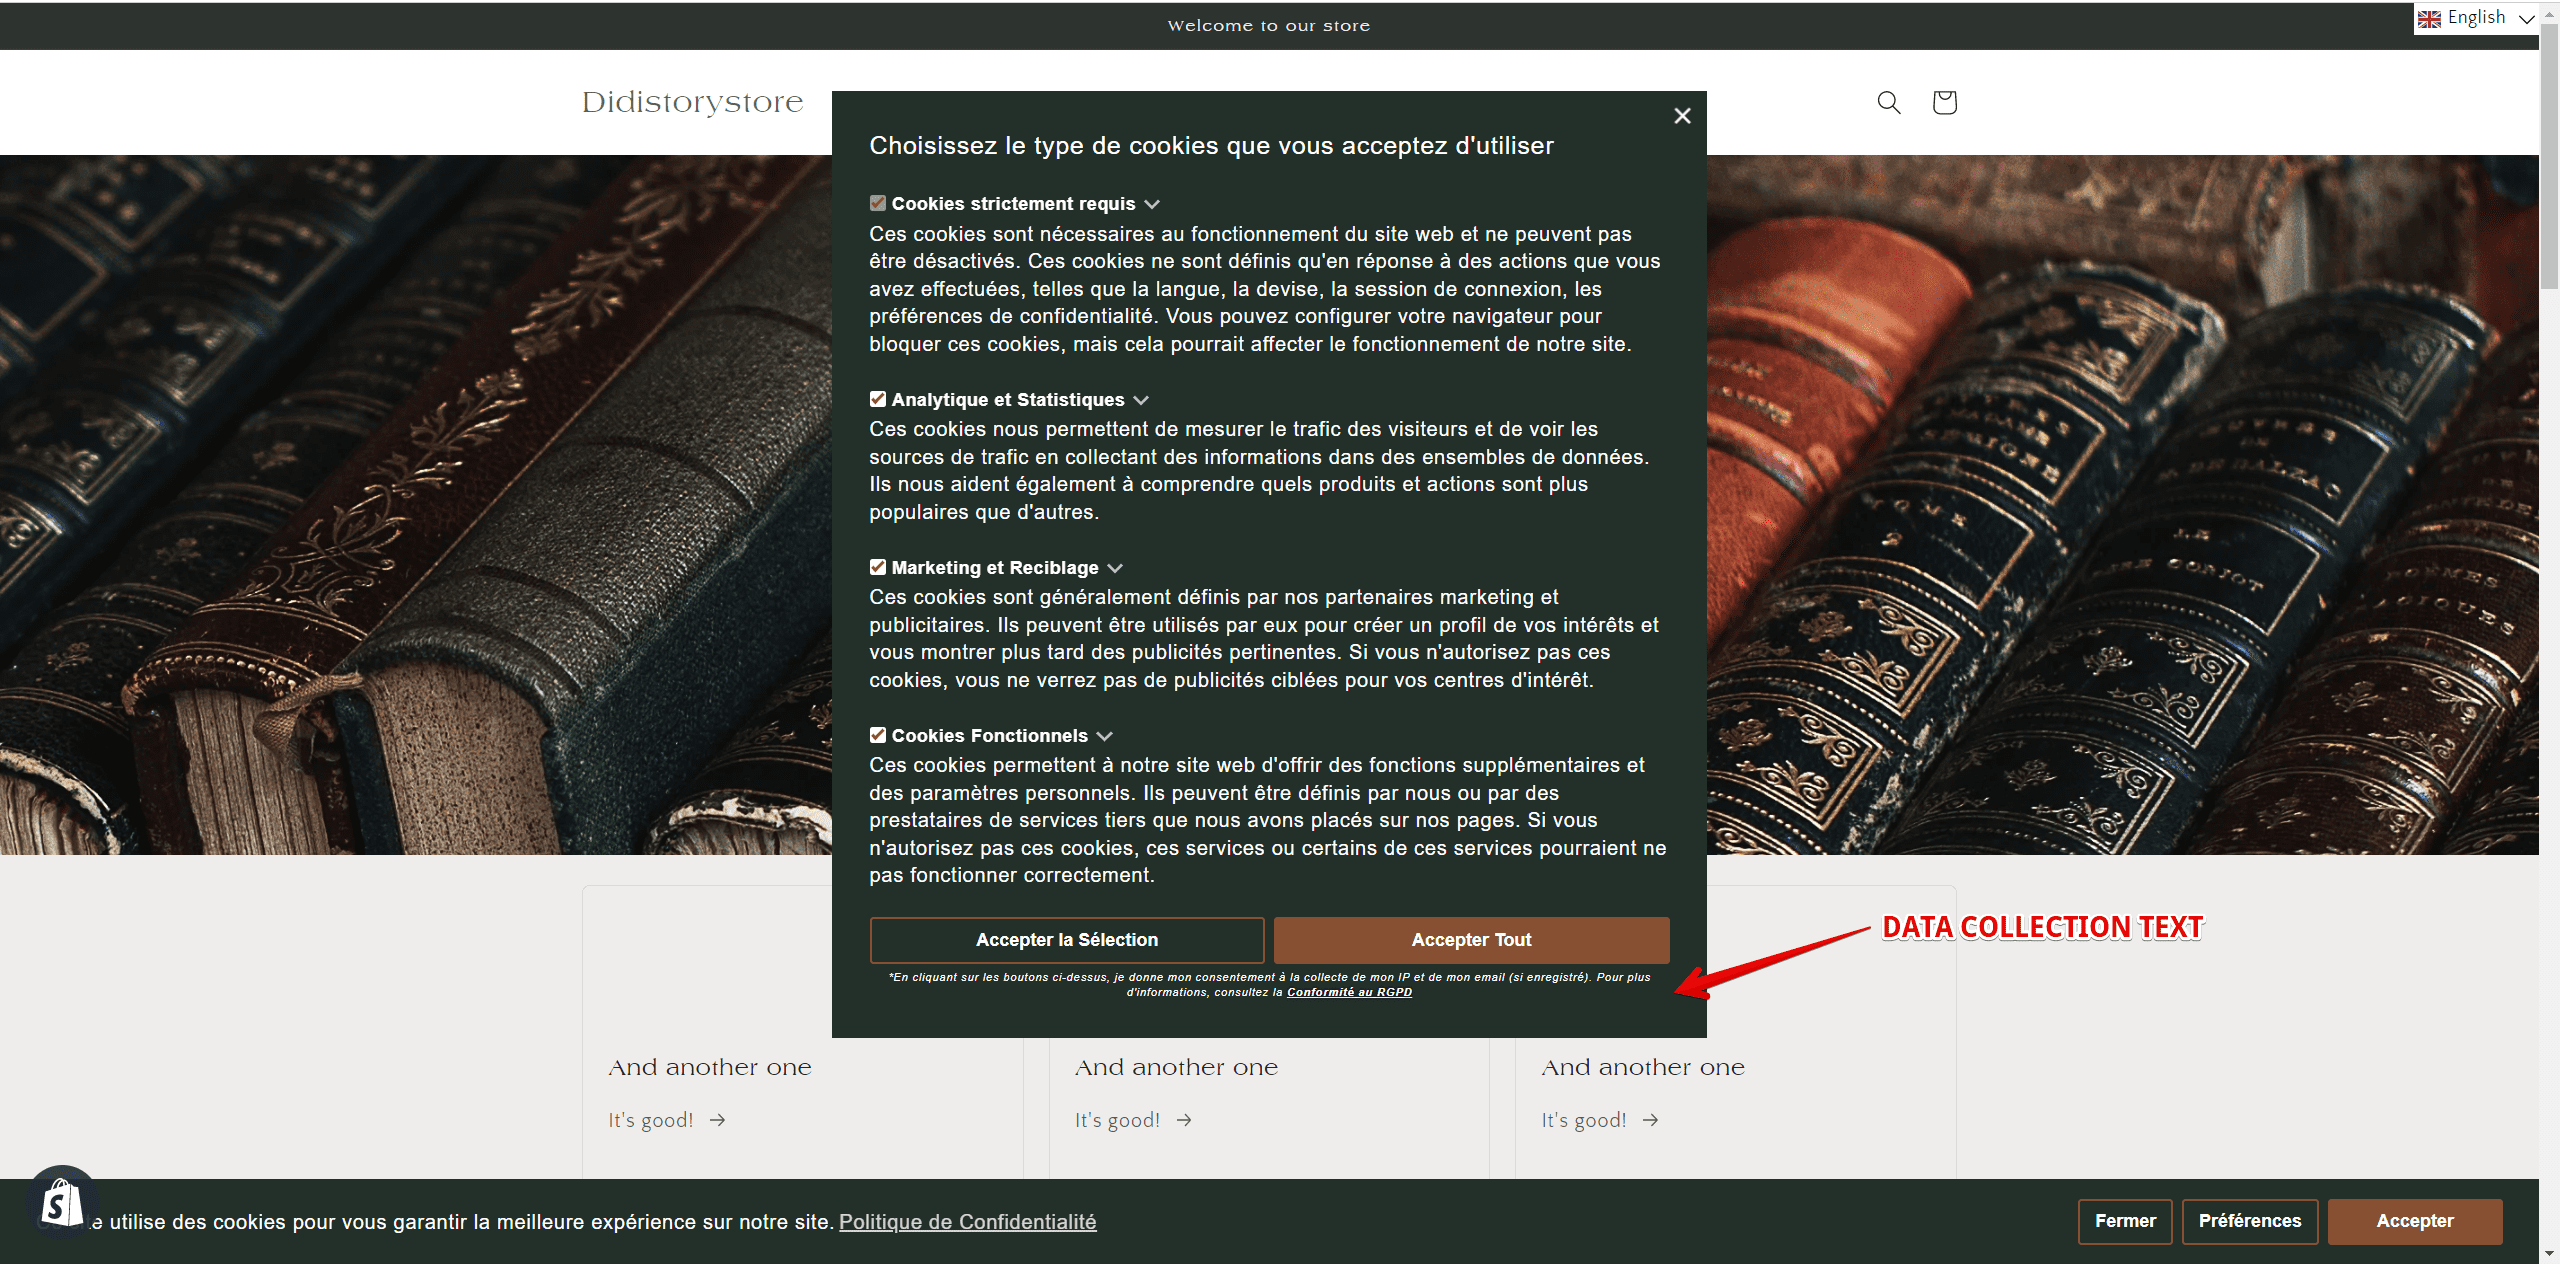Click arrow beside middle It's good! link

1184,1120
